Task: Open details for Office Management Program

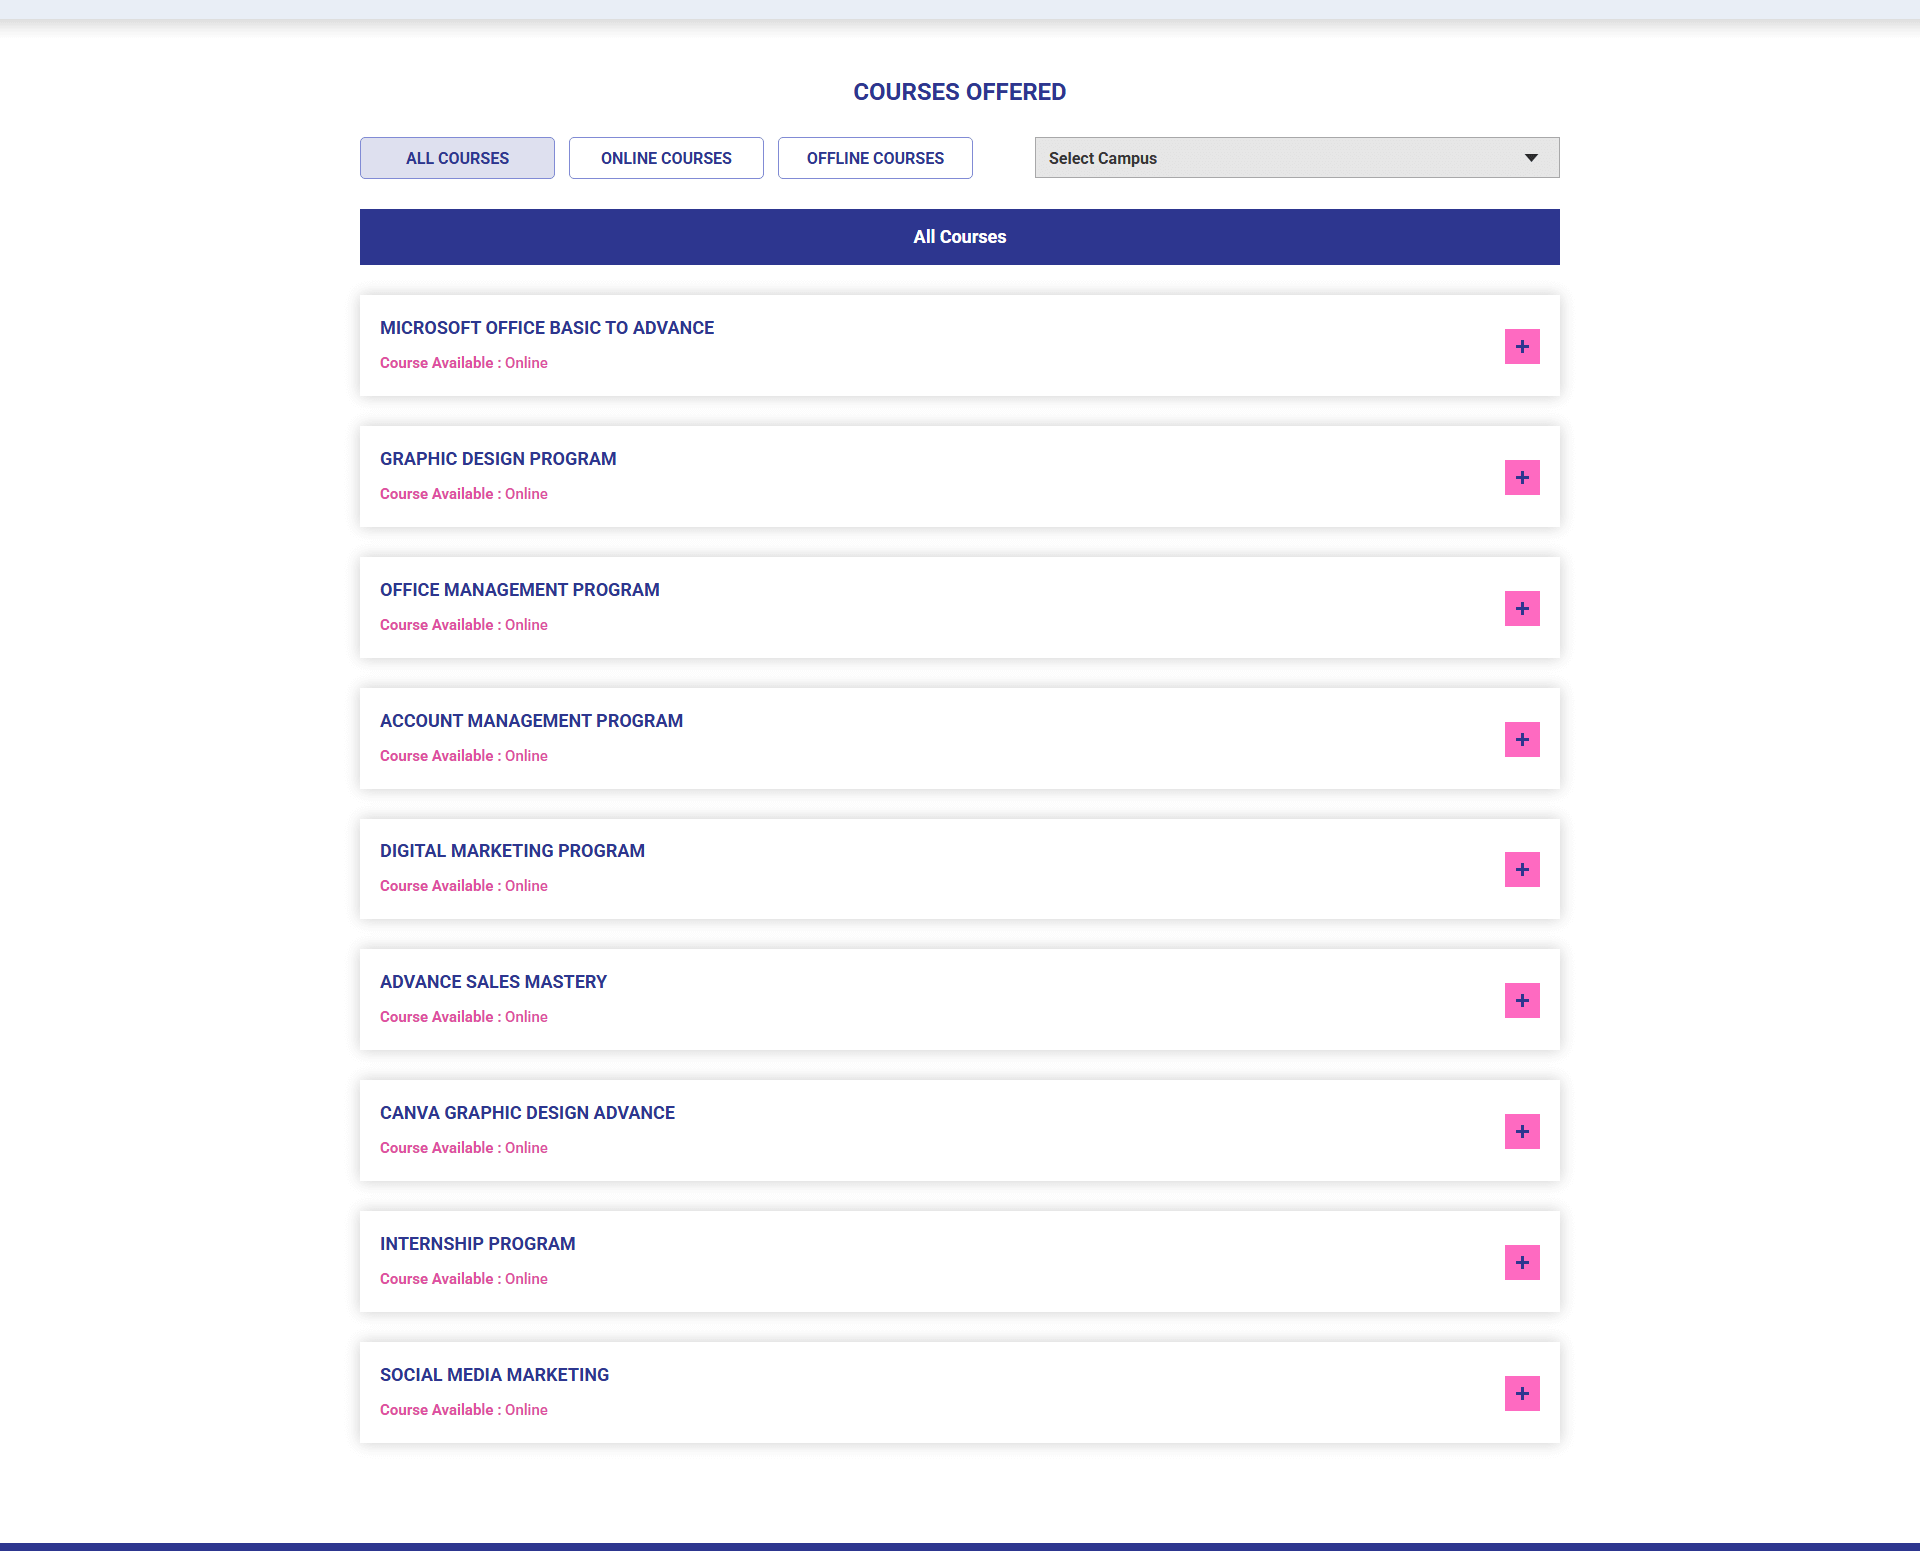Action: tap(1522, 608)
